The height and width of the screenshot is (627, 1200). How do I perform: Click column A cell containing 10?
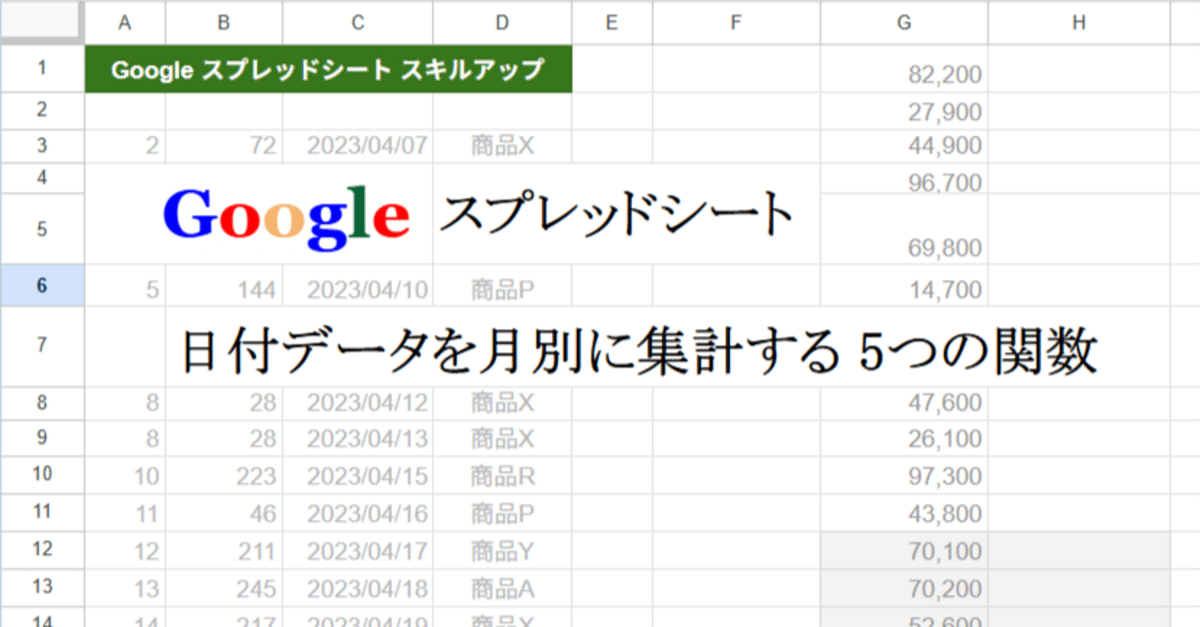click(x=125, y=474)
